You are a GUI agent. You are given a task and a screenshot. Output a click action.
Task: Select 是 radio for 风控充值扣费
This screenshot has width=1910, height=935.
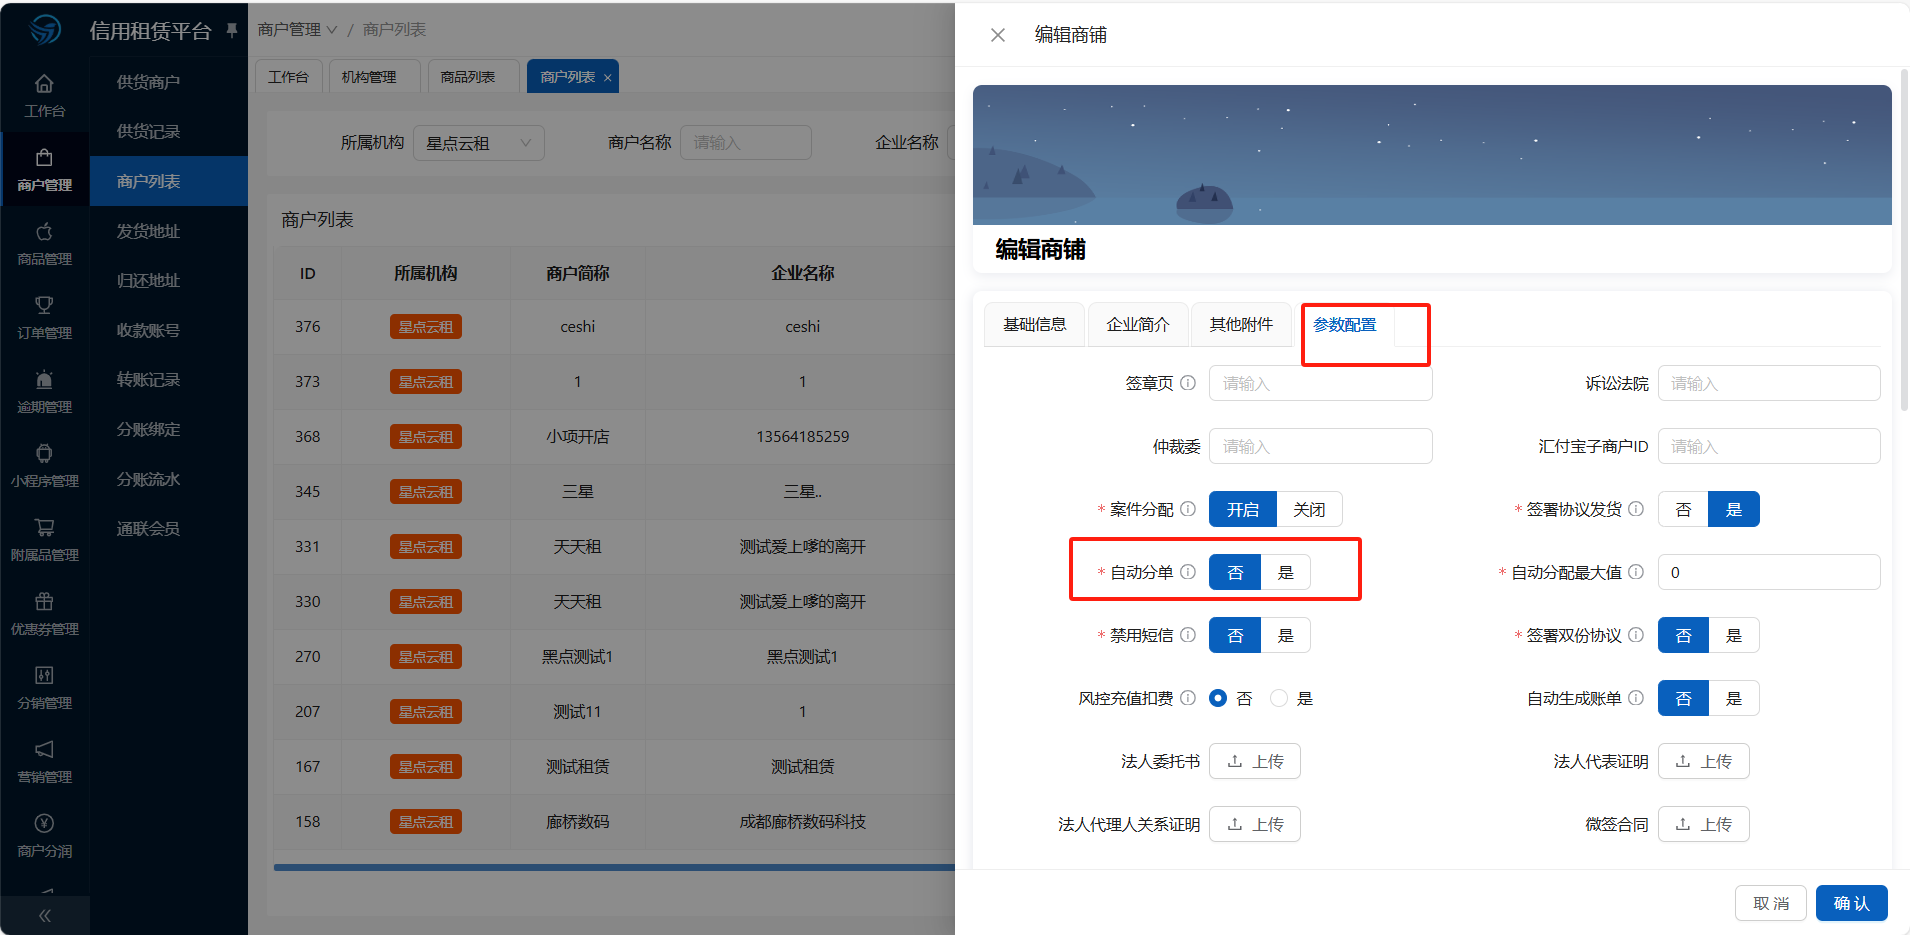click(1279, 698)
